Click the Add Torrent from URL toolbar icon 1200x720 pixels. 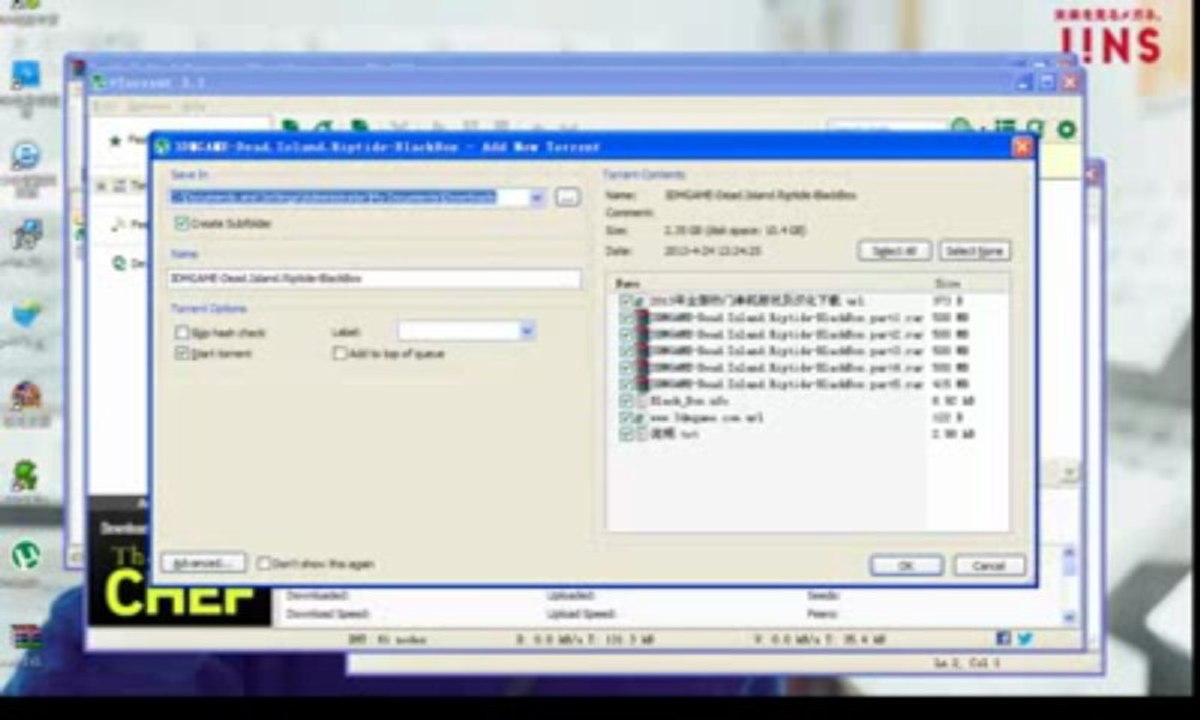324,127
